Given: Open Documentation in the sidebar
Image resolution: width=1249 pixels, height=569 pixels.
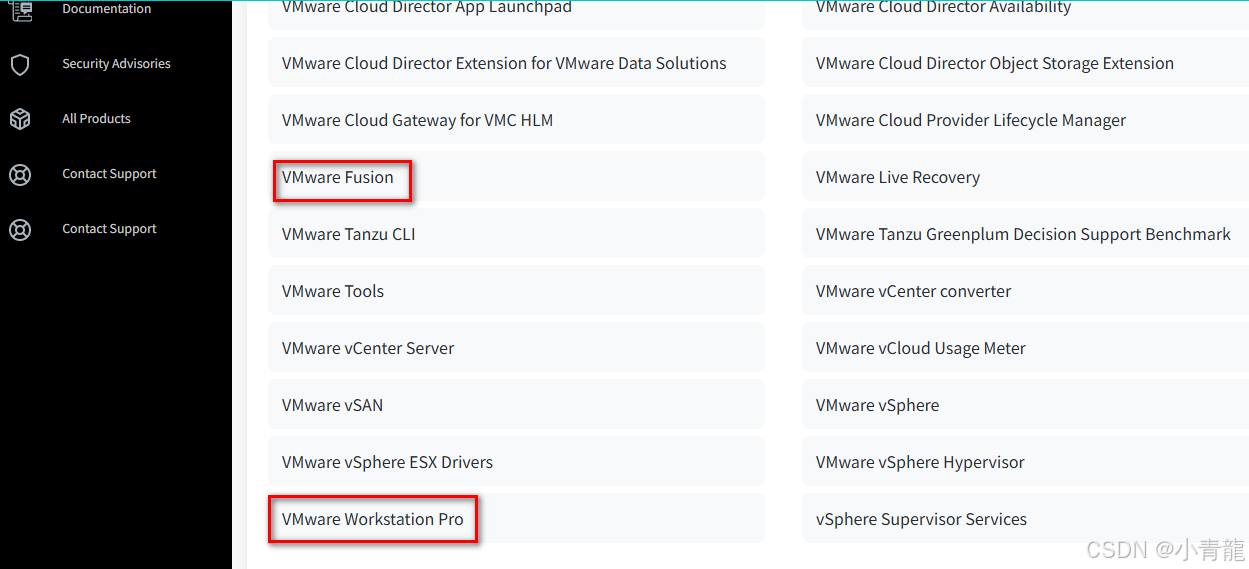Looking at the screenshot, I should 107,9.
